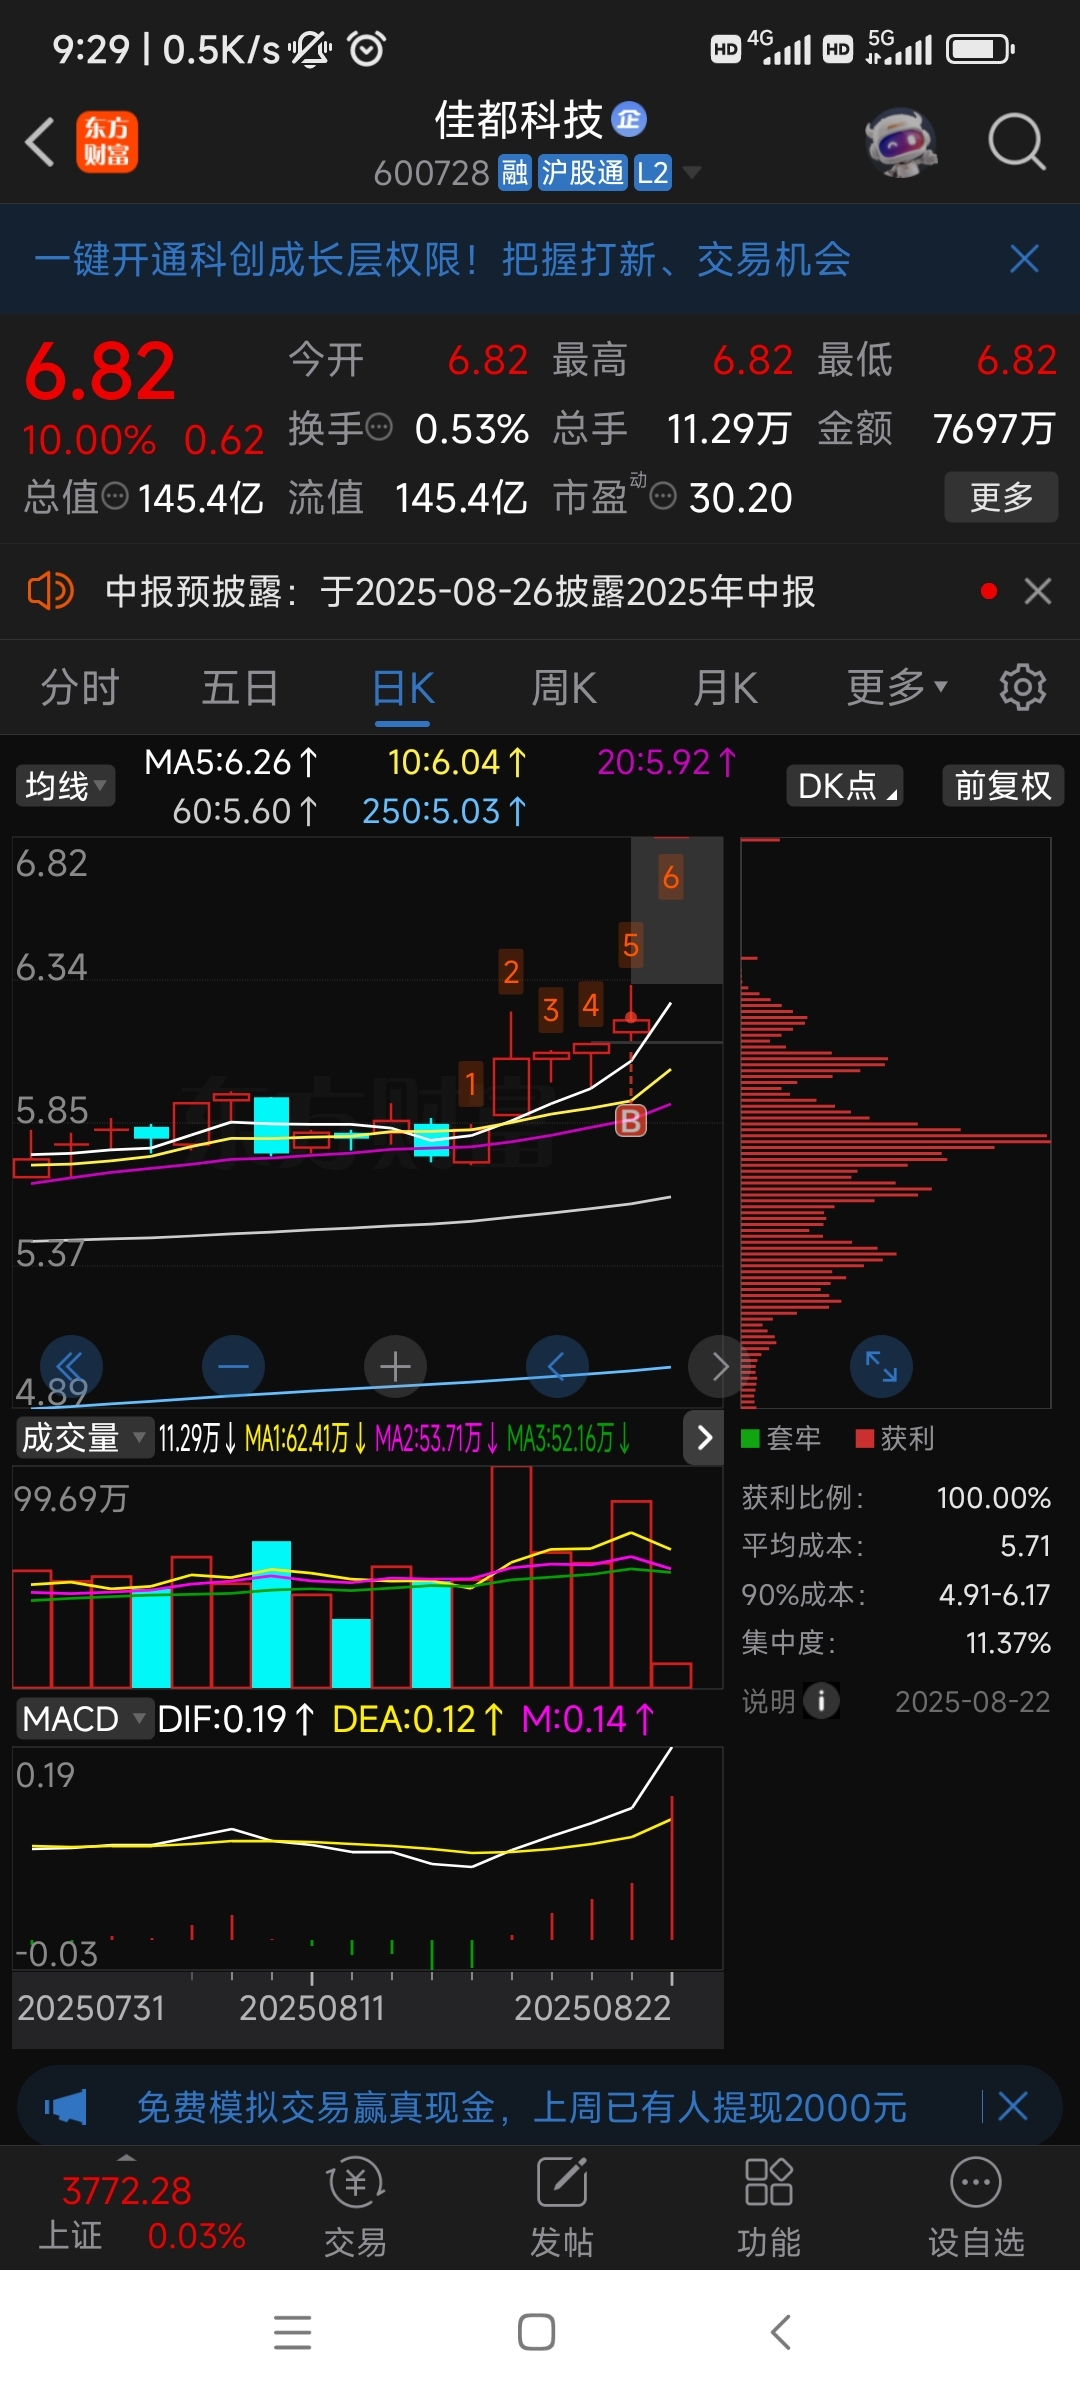Image resolution: width=1080 pixels, height=2400 pixels.
Task: Open 成交量 indicator dropdown
Action: click(x=84, y=1438)
